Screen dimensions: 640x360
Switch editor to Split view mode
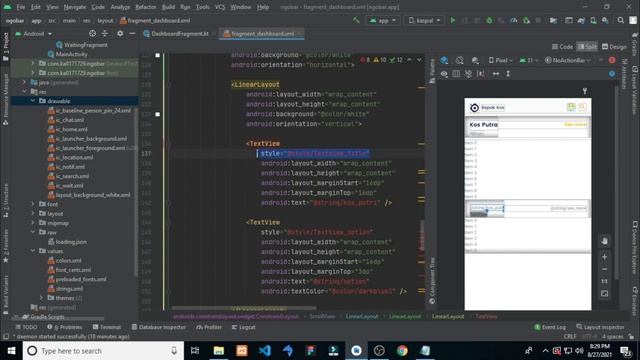[x=587, y=47]
